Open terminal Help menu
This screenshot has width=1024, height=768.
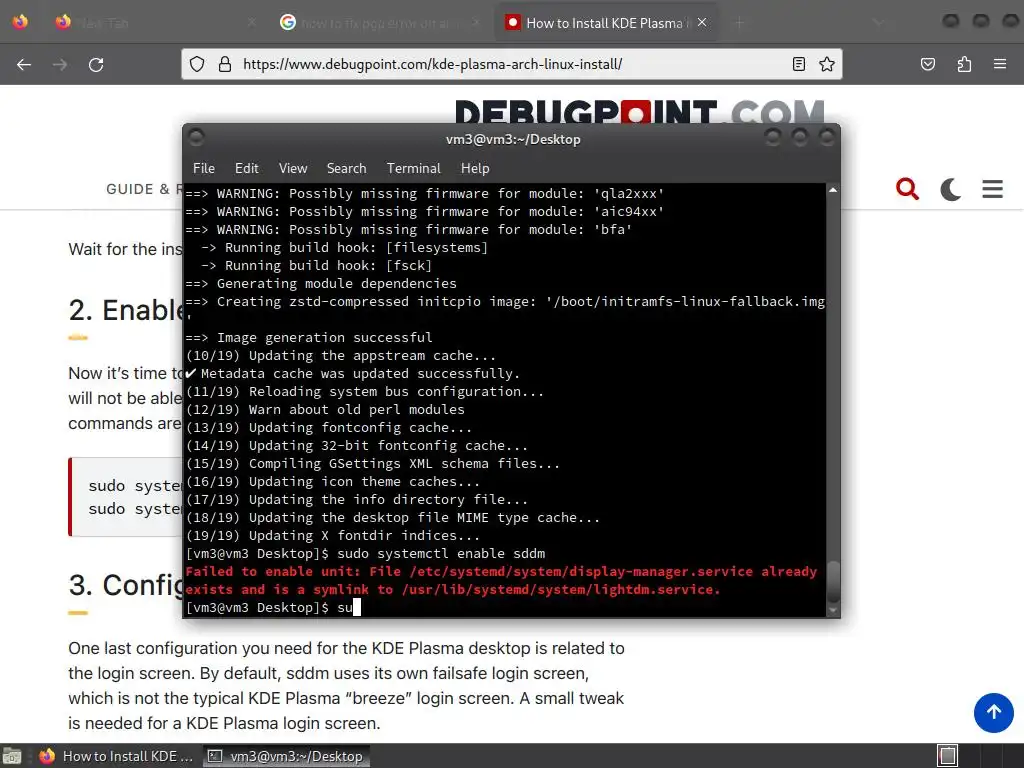[475, 168]
